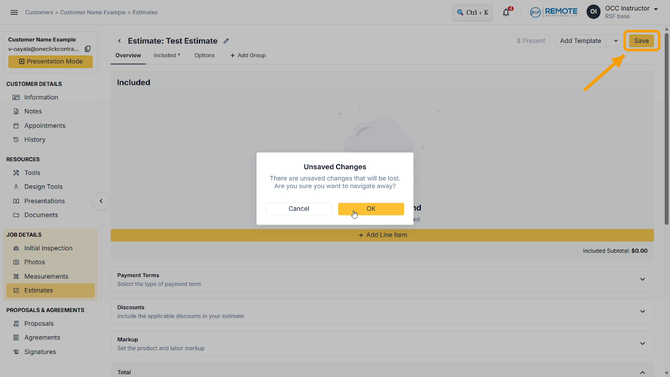The width and height of the screenshot is (670, 377).
Task: Open search with Ctrl + K box
Action: 472,12
